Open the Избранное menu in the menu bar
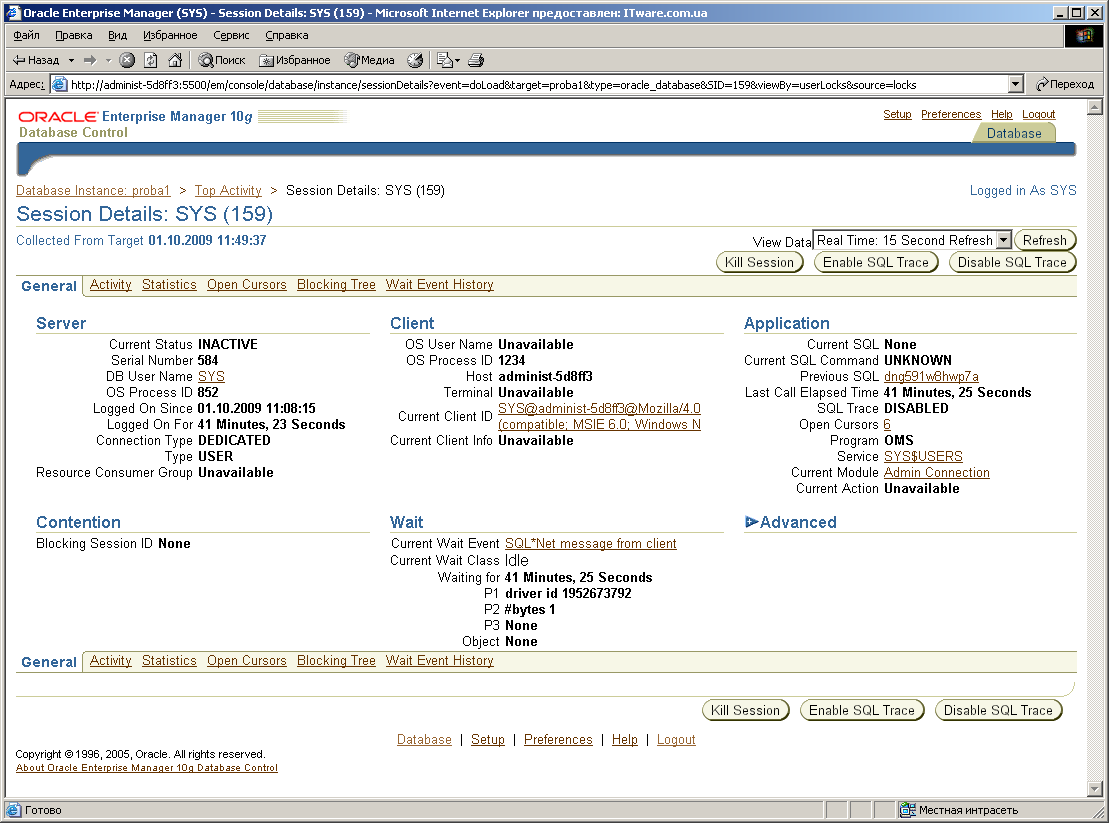This screenshot has width=1109, height=823. [x=170, y=35]
